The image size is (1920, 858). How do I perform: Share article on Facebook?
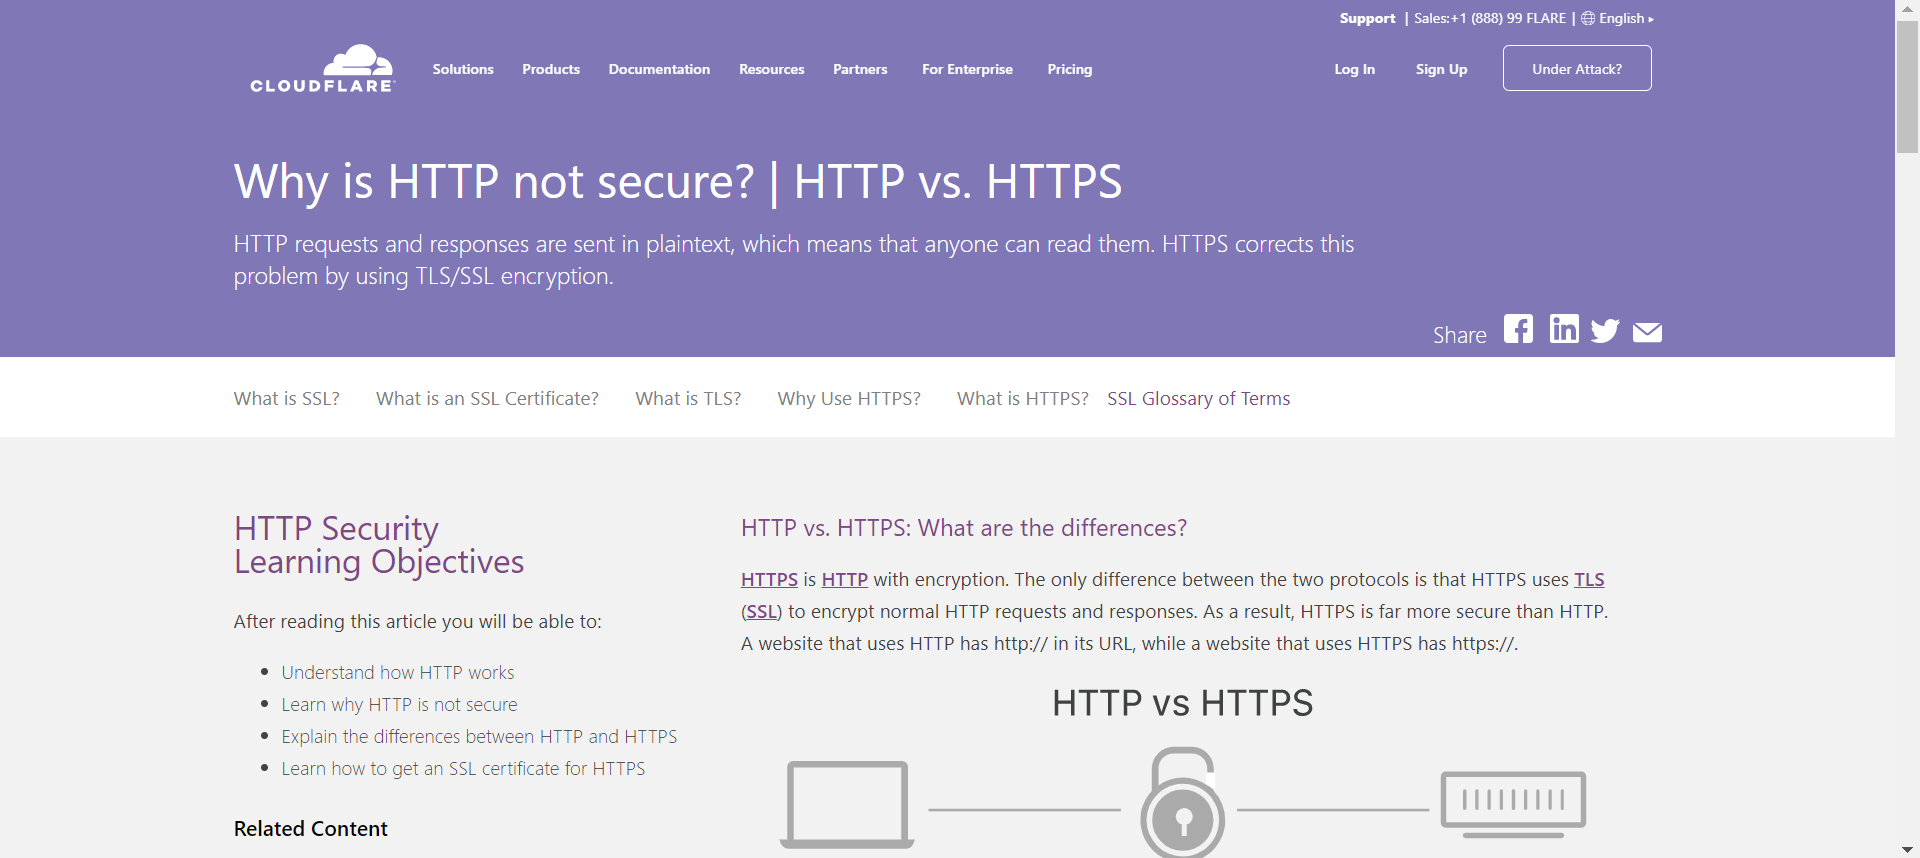point(1518,329)
